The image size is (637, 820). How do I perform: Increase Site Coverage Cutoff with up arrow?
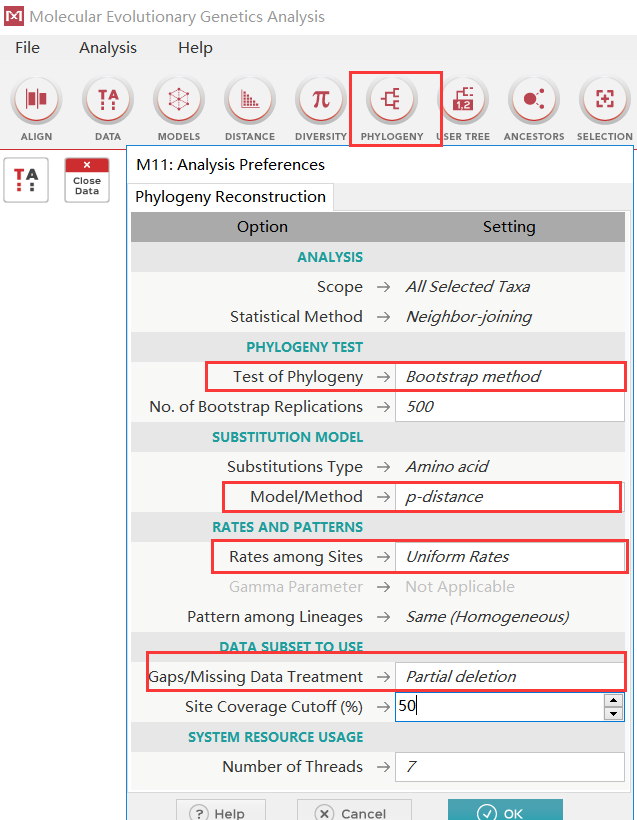613,700
